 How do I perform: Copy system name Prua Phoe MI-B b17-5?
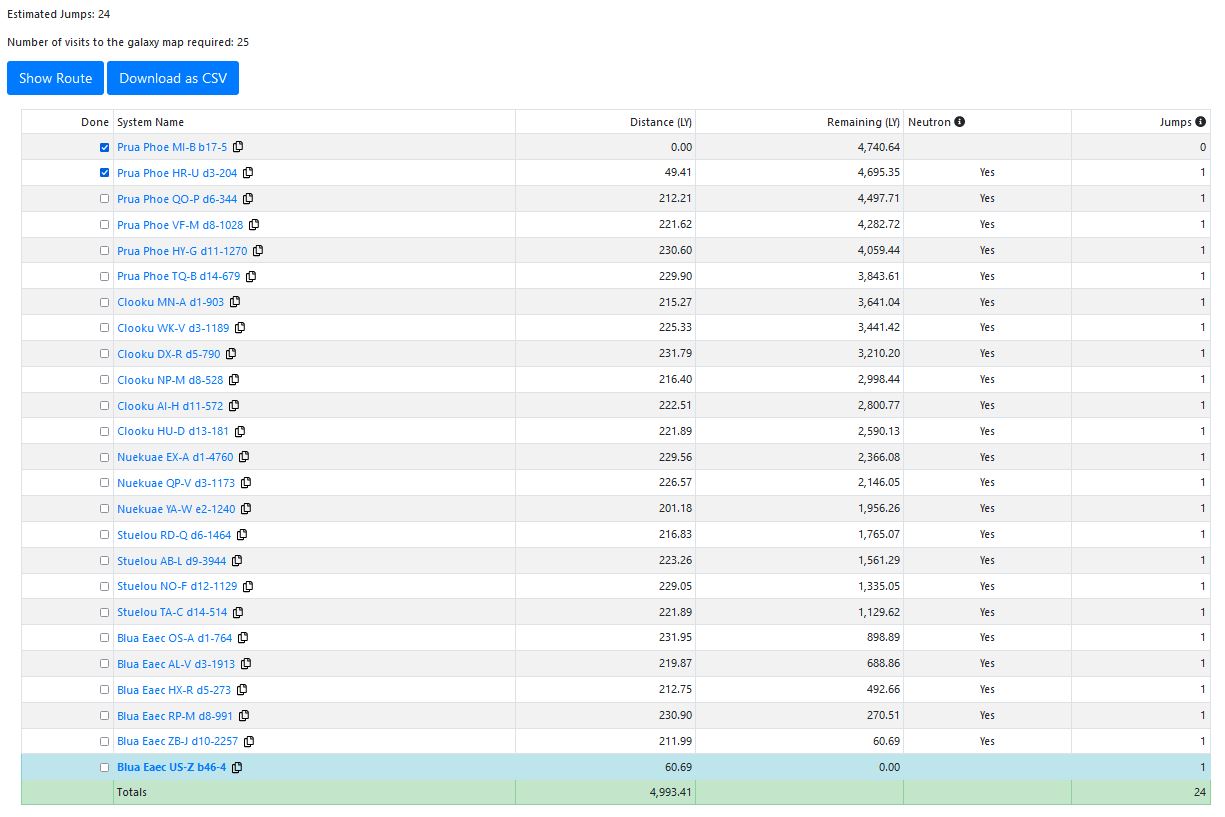pyautogui.click(x=238, y=147)
